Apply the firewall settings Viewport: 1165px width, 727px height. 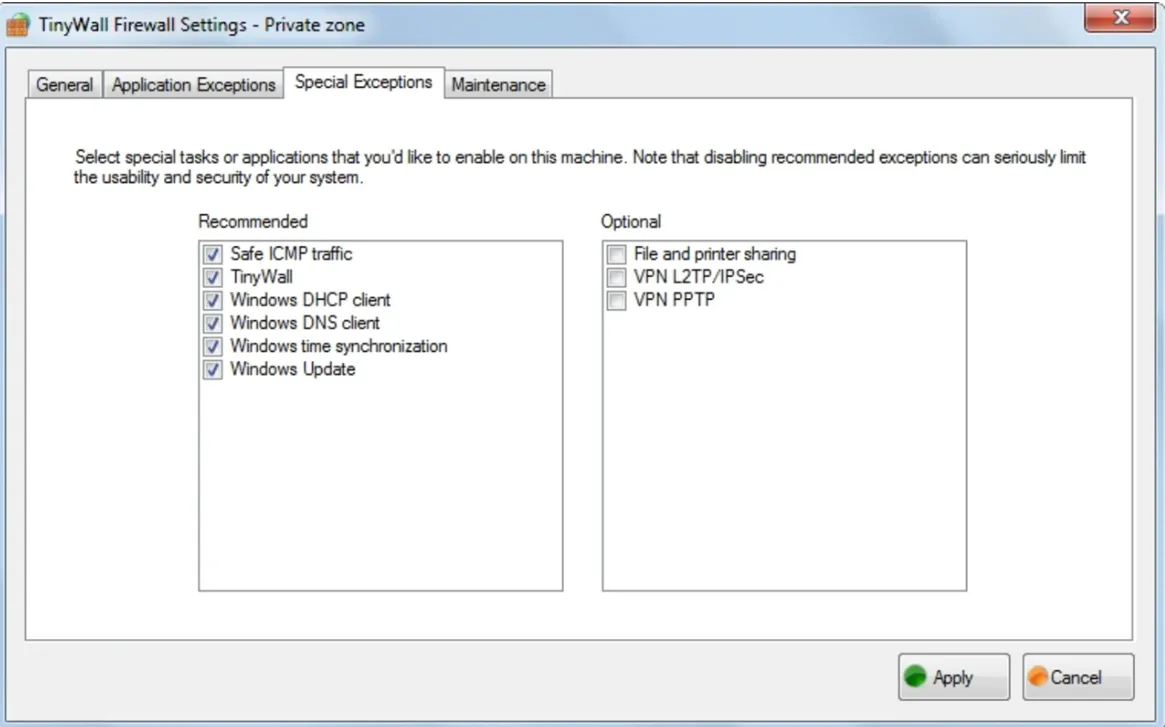(953, 676)
